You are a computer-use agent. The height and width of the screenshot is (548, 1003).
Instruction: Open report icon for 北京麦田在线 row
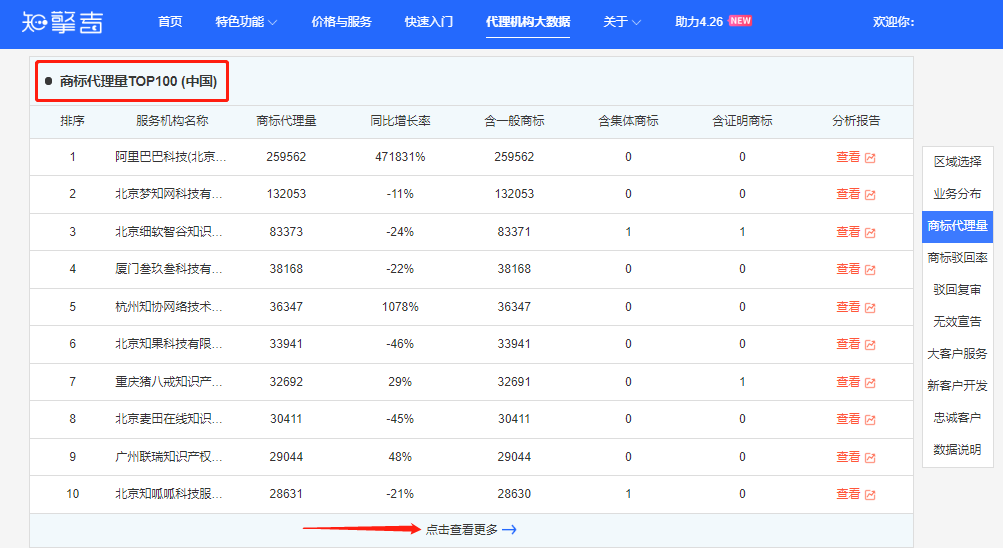coord(870,419)
